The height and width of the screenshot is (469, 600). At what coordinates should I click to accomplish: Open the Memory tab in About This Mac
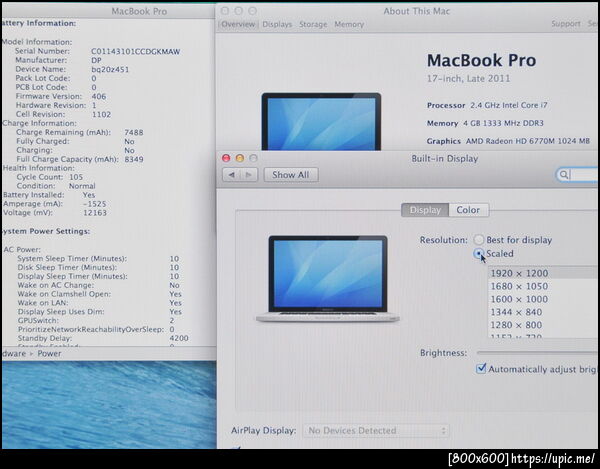[x=349, y=24]
